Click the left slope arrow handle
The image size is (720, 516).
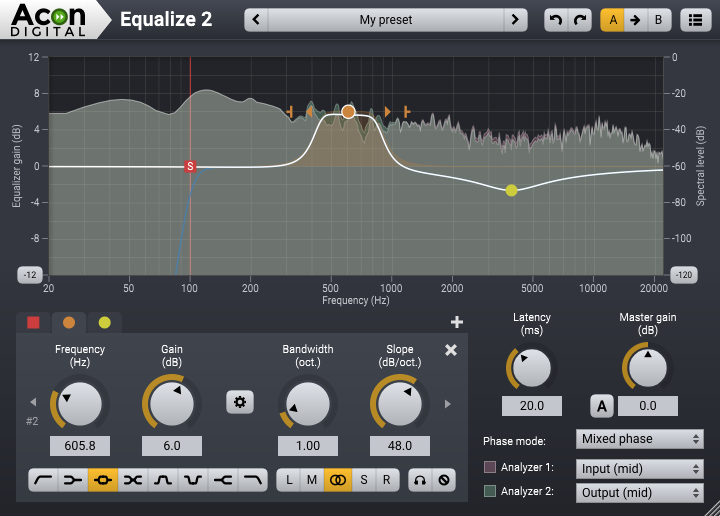point(309,112)
